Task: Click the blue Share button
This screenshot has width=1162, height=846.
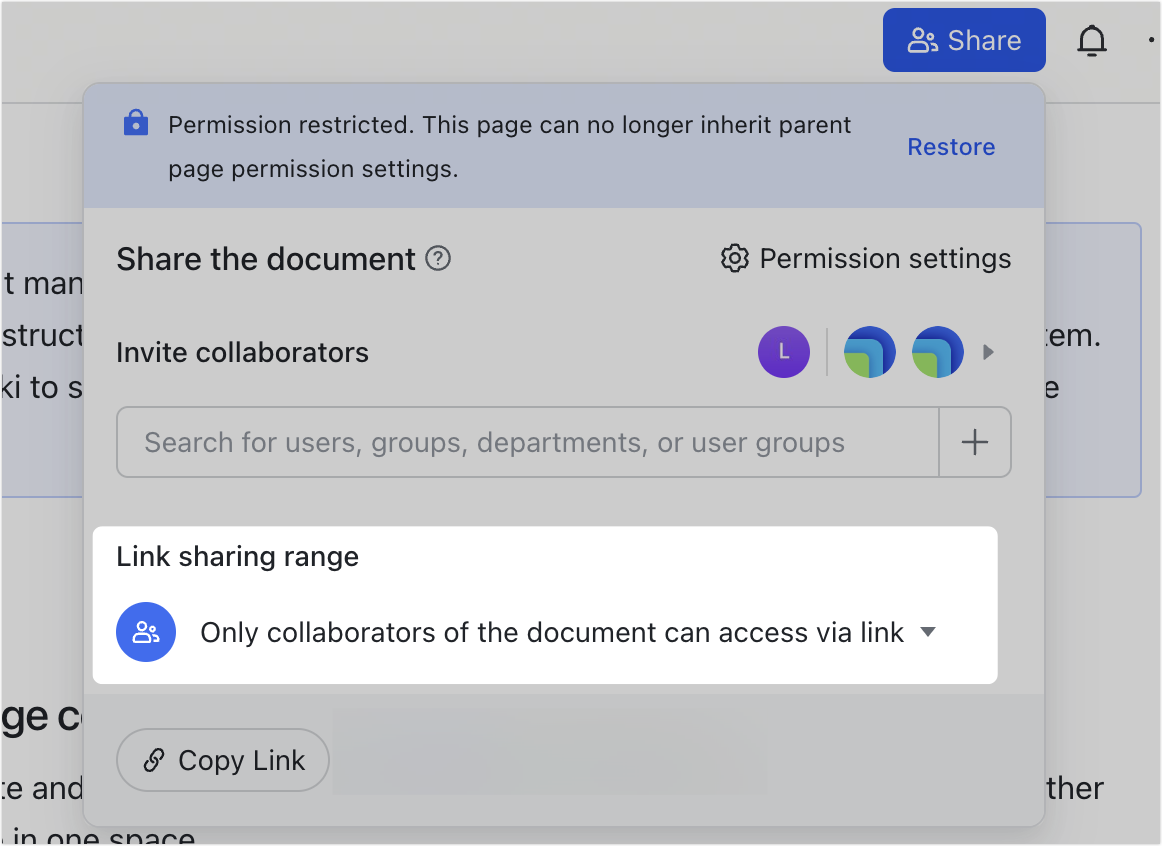Action: click(963, 39)
